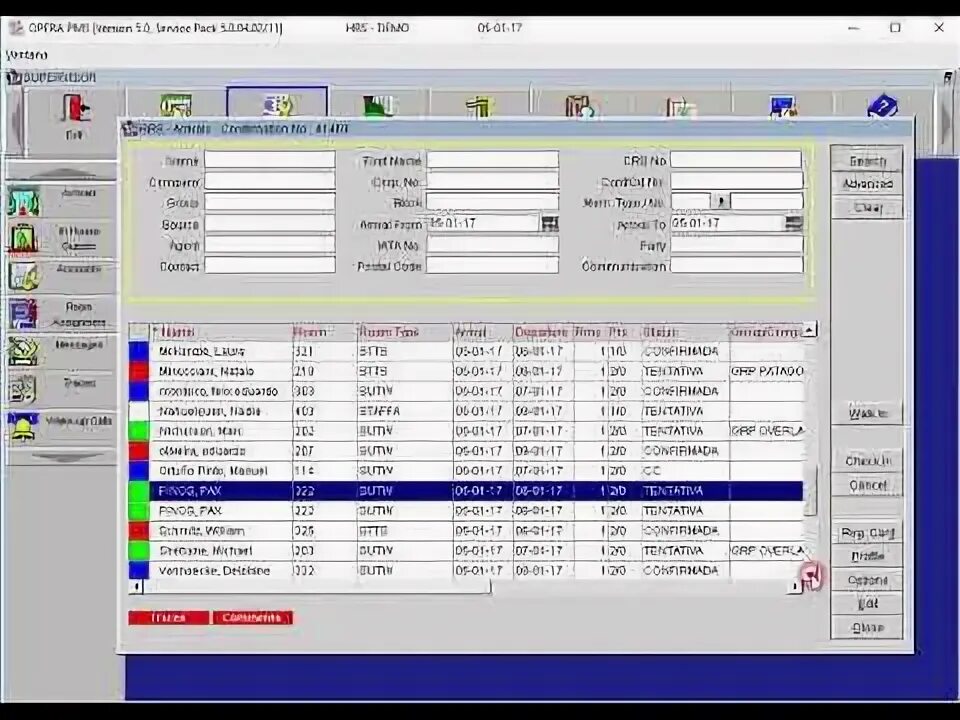
Task: Click the left arrow of the table's horizontal scrollbar
Action: tap(136, 587)
